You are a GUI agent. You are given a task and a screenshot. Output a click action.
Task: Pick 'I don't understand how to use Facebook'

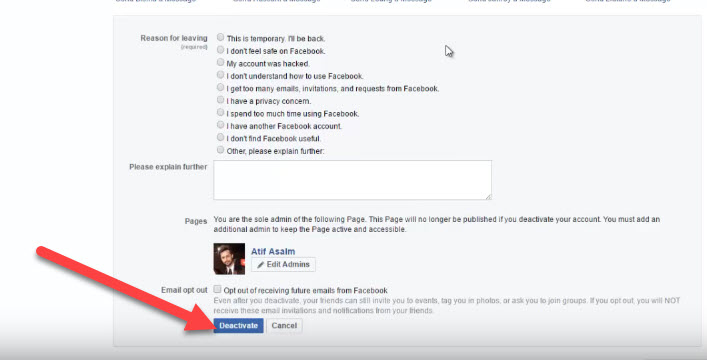pyautogui.click(x=220, y=74)
